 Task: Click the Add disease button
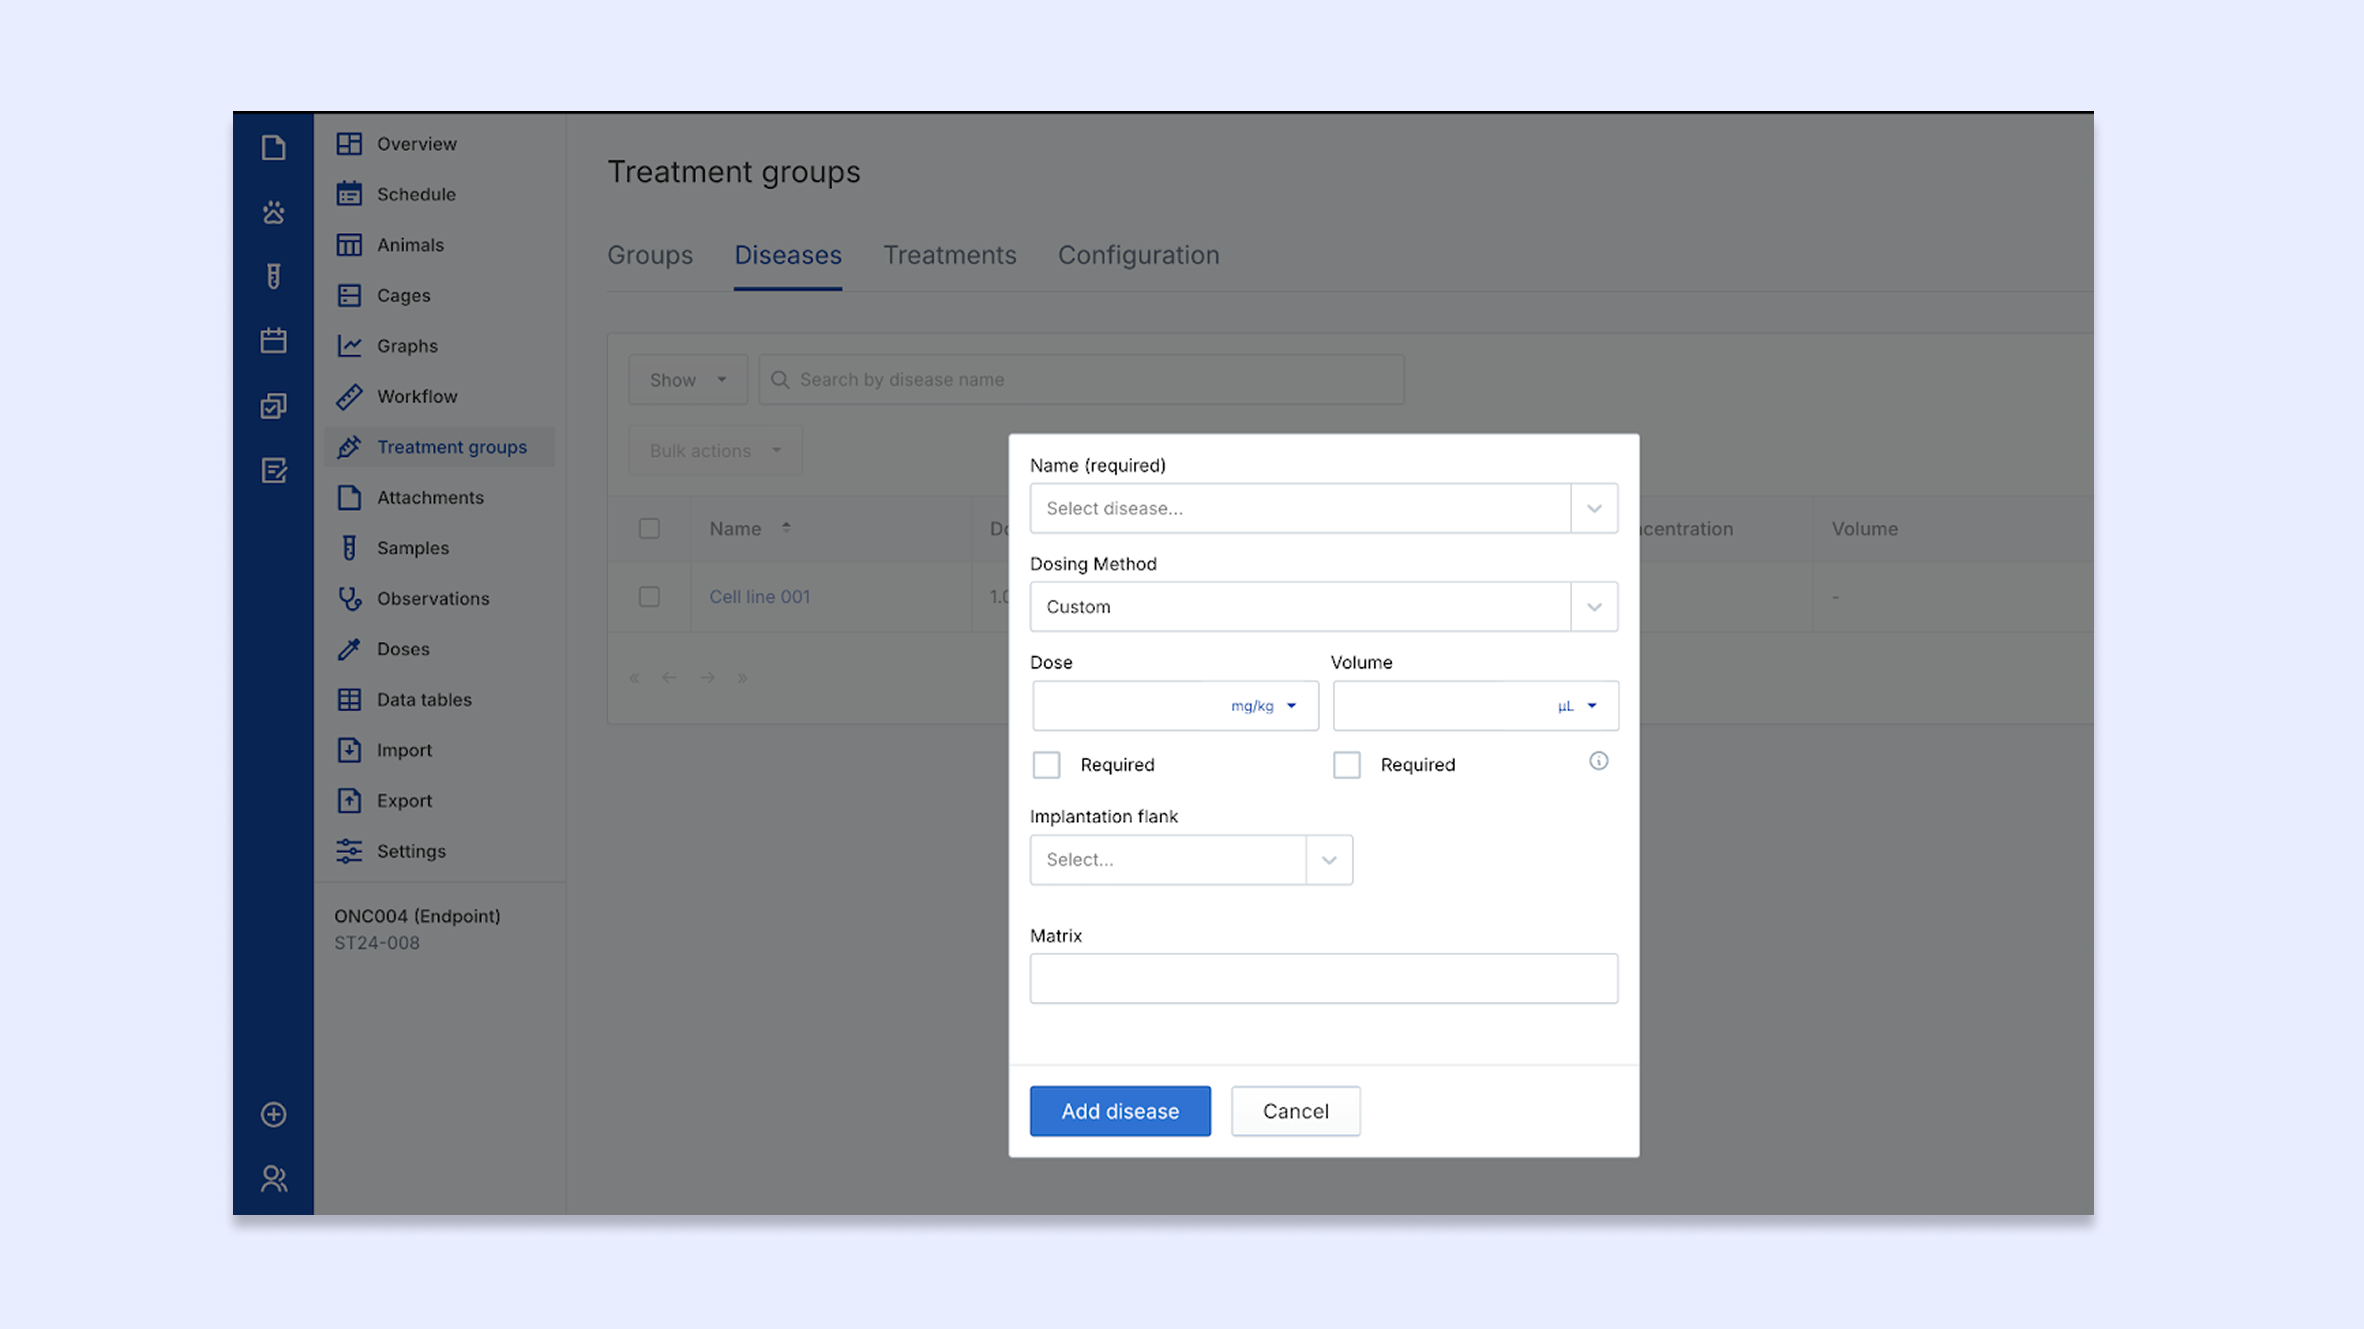(1119, 1111)
